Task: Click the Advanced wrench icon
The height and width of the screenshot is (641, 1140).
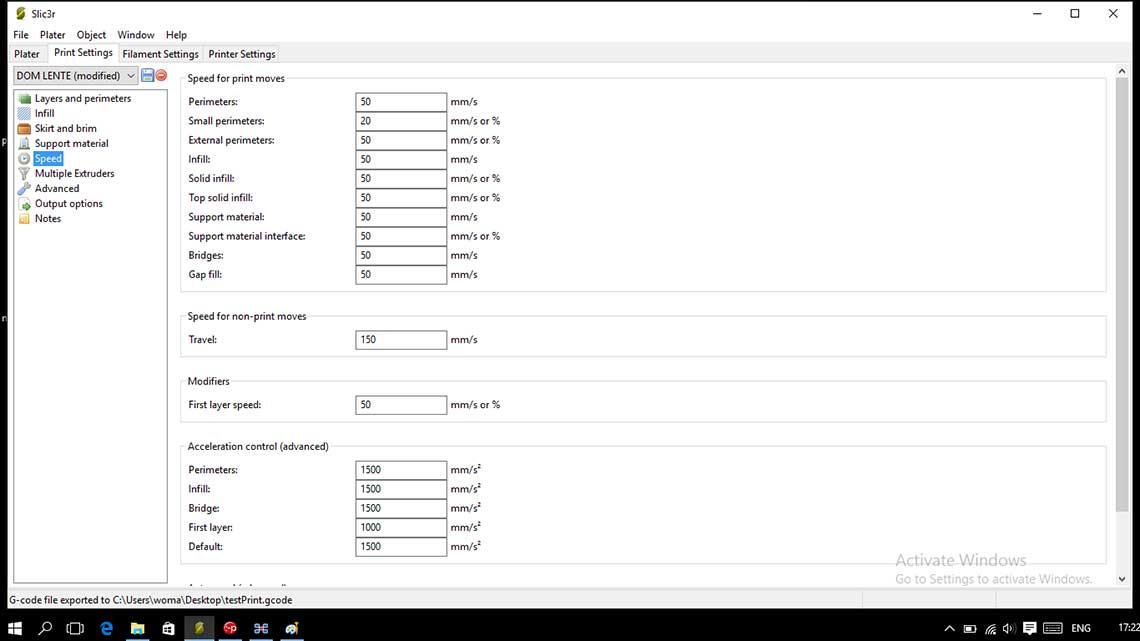Action: click(x=25, y=189)
